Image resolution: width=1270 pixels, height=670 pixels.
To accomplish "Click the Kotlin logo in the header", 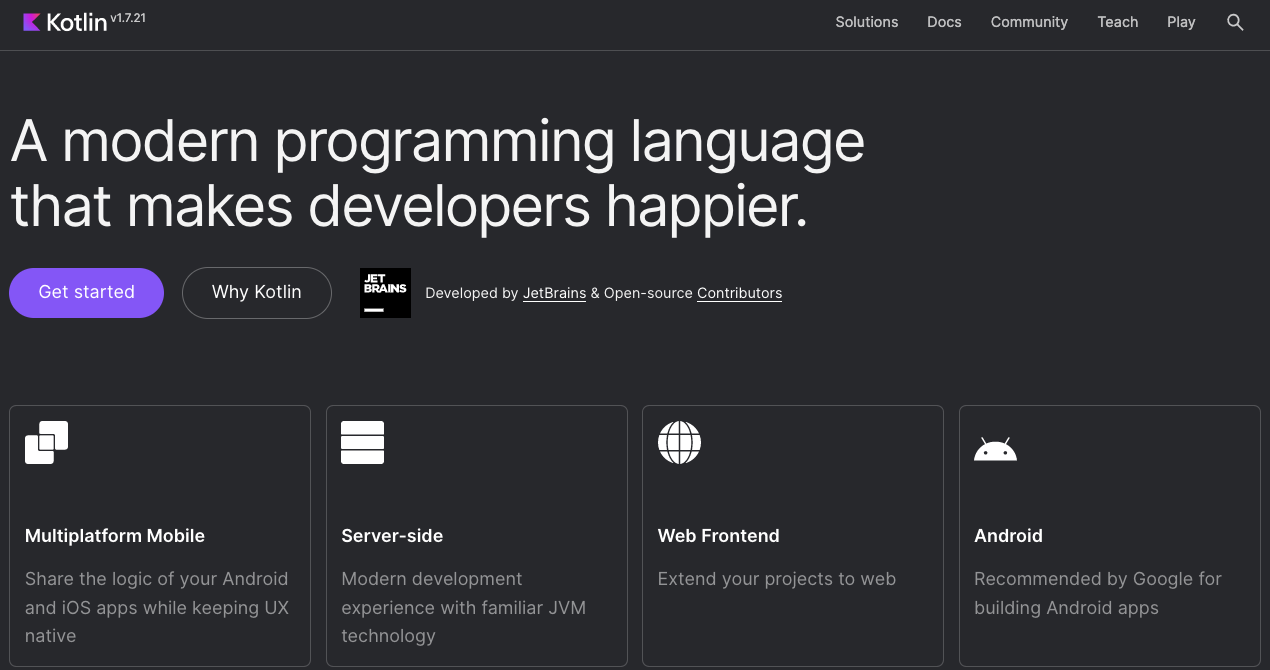I will pos(65,22).
